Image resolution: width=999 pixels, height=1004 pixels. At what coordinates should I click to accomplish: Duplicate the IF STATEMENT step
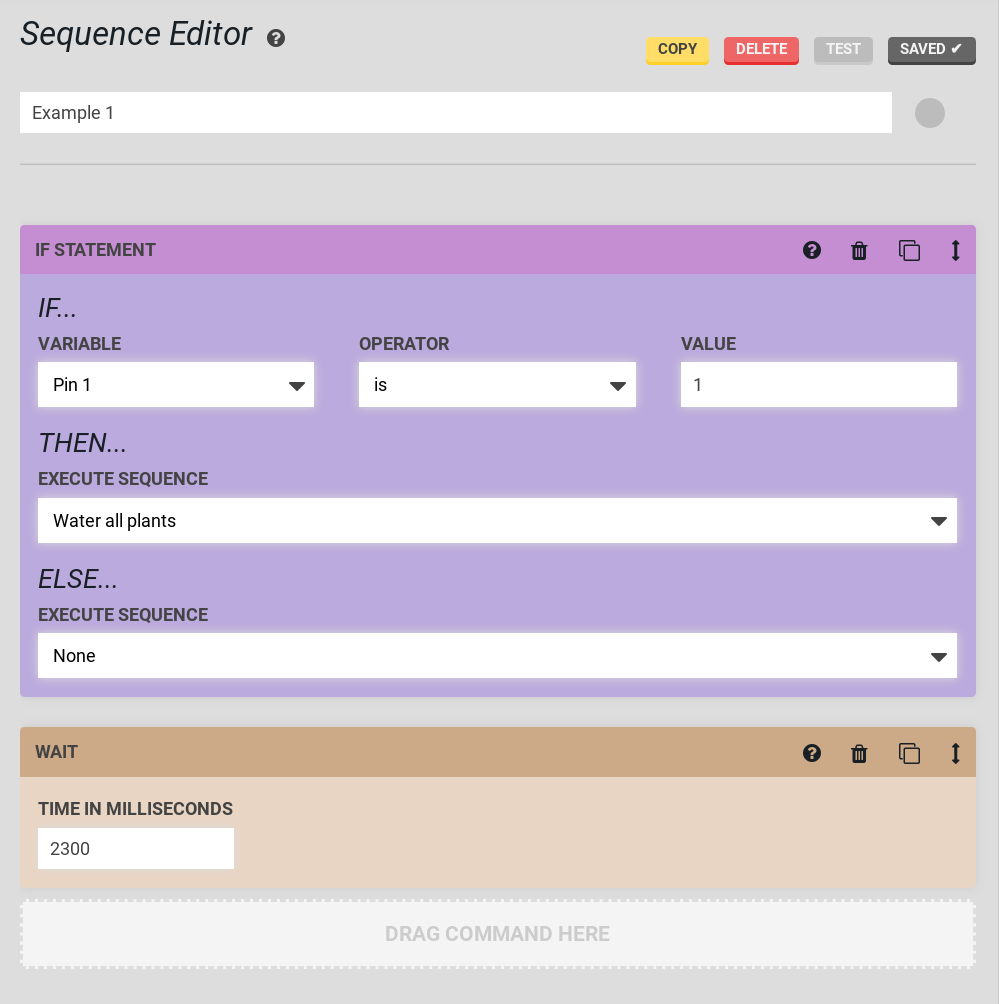click(x=909, y=250)
